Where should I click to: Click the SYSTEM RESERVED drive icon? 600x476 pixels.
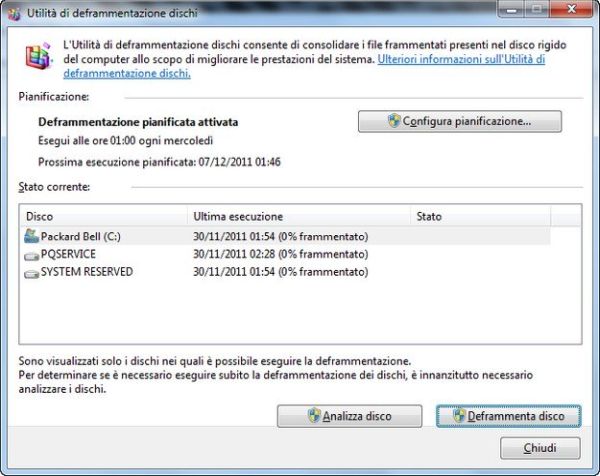31,272
